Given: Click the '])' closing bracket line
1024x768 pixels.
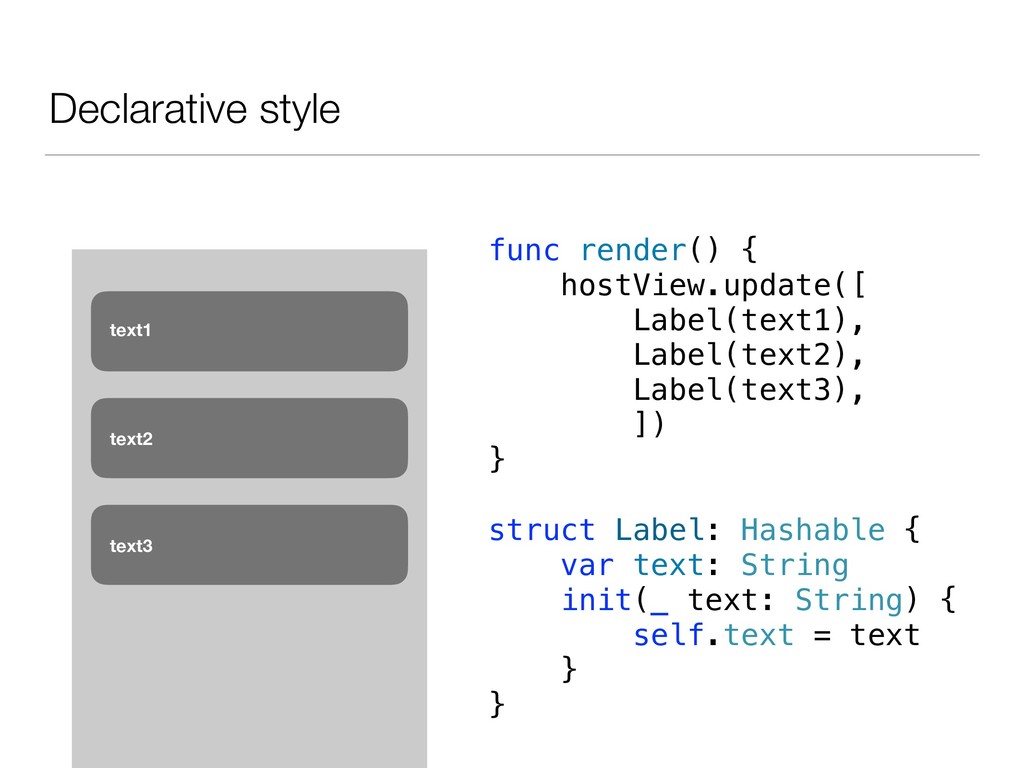Looking at the screenshot, I should [649, 424].
